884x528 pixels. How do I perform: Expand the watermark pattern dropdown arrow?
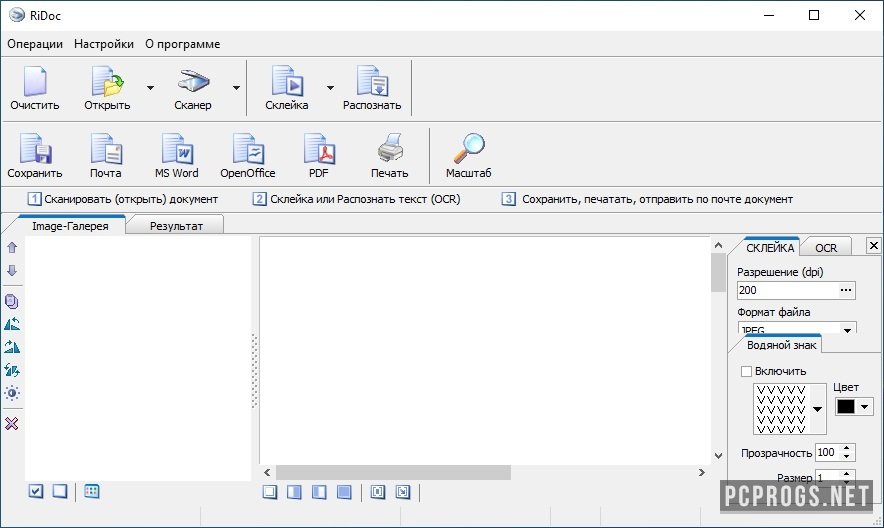tap(819, 409)
